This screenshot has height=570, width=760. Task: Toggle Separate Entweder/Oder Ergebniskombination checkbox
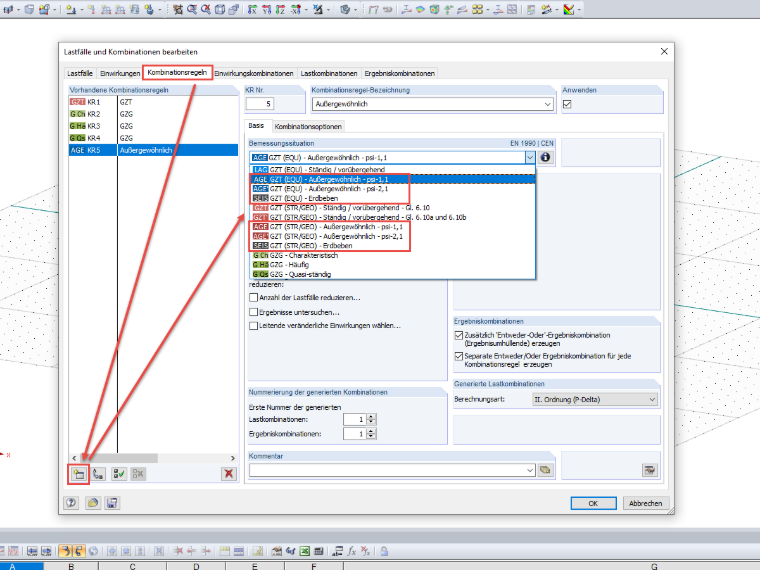459,356
